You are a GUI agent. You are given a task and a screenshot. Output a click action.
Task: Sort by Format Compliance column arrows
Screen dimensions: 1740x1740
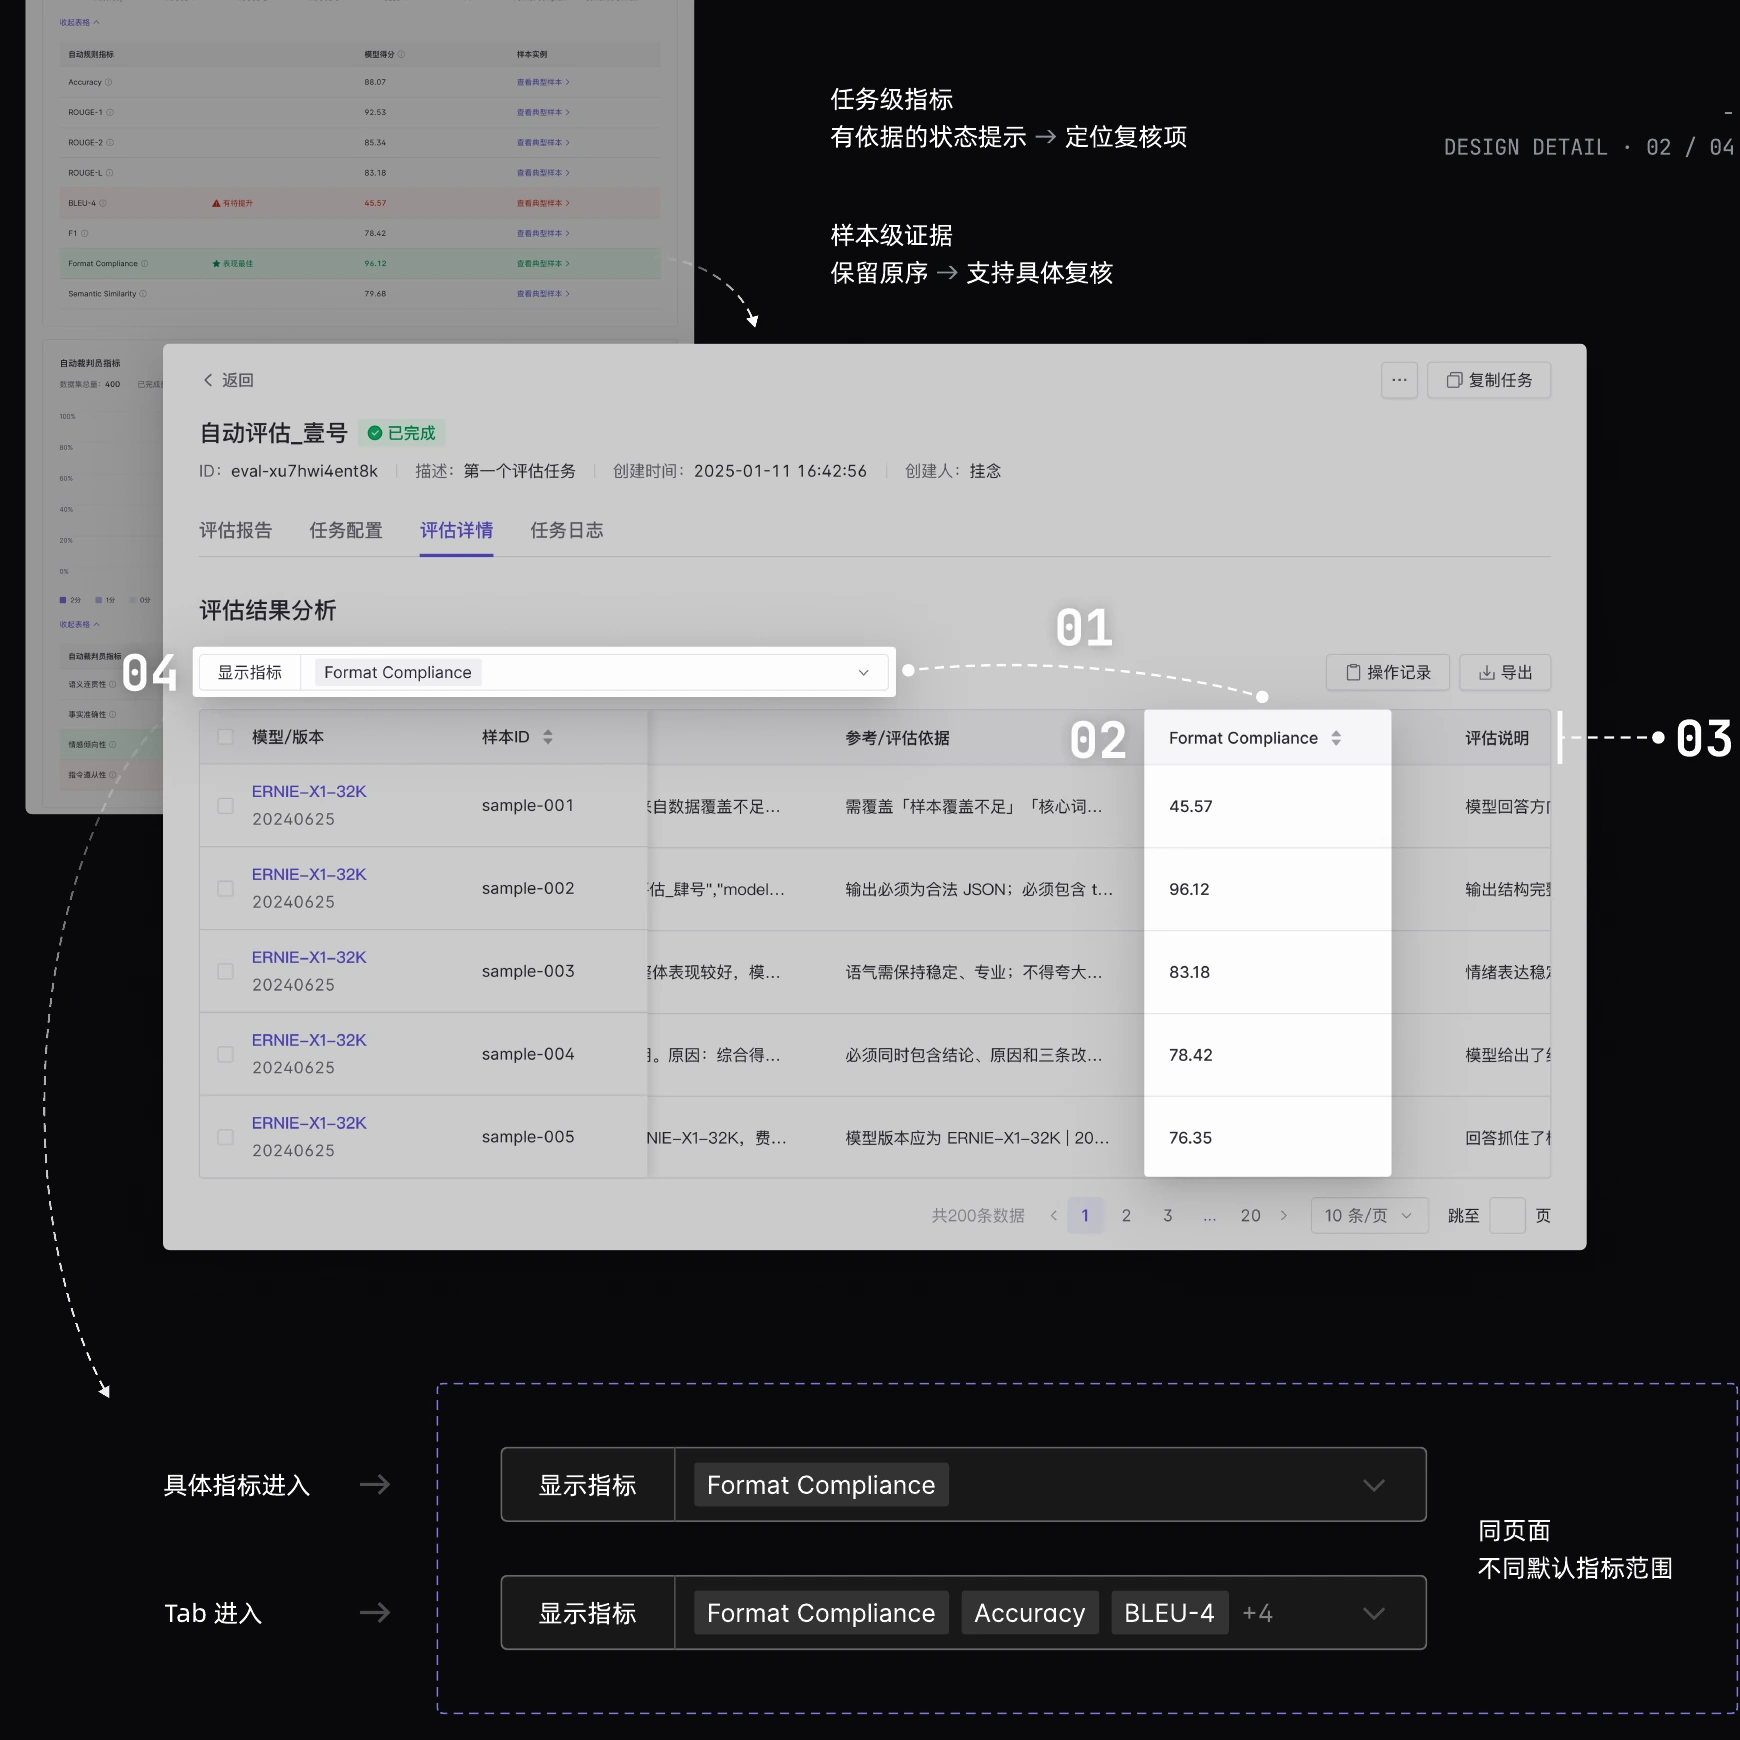(1336, 738)
